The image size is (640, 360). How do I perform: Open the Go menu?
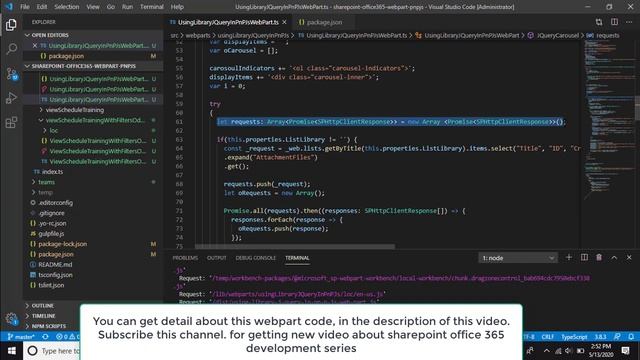[x=111, y=7]
